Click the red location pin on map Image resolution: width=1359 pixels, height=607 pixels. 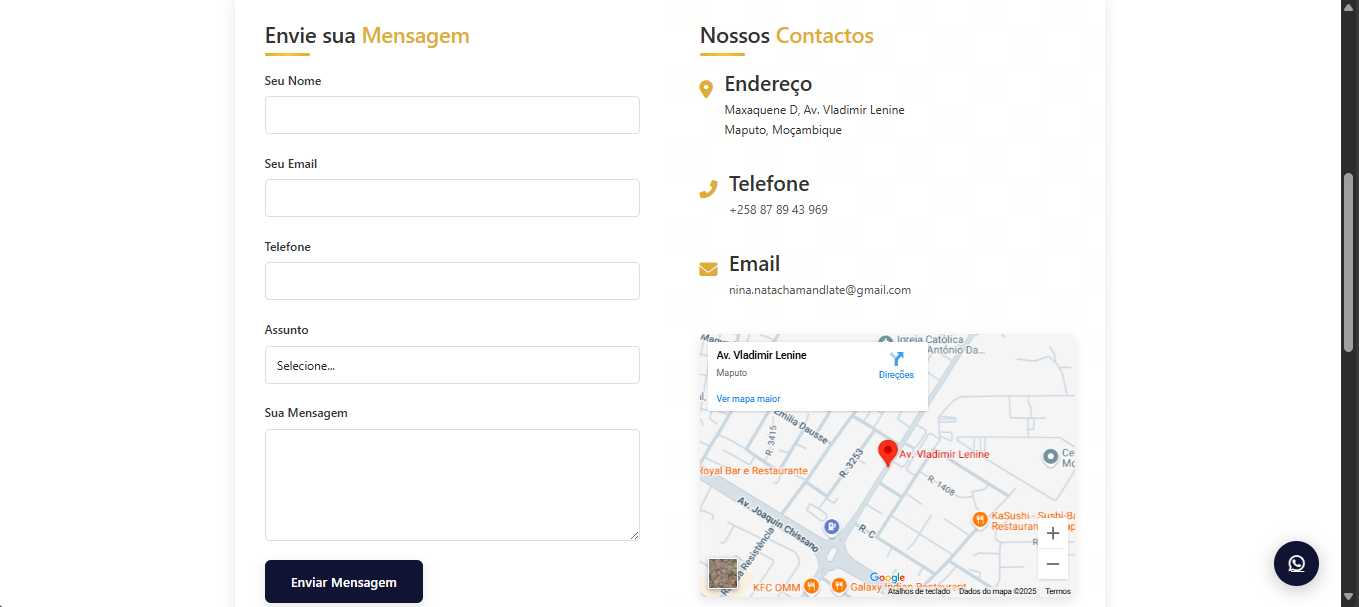coord(887,452)
